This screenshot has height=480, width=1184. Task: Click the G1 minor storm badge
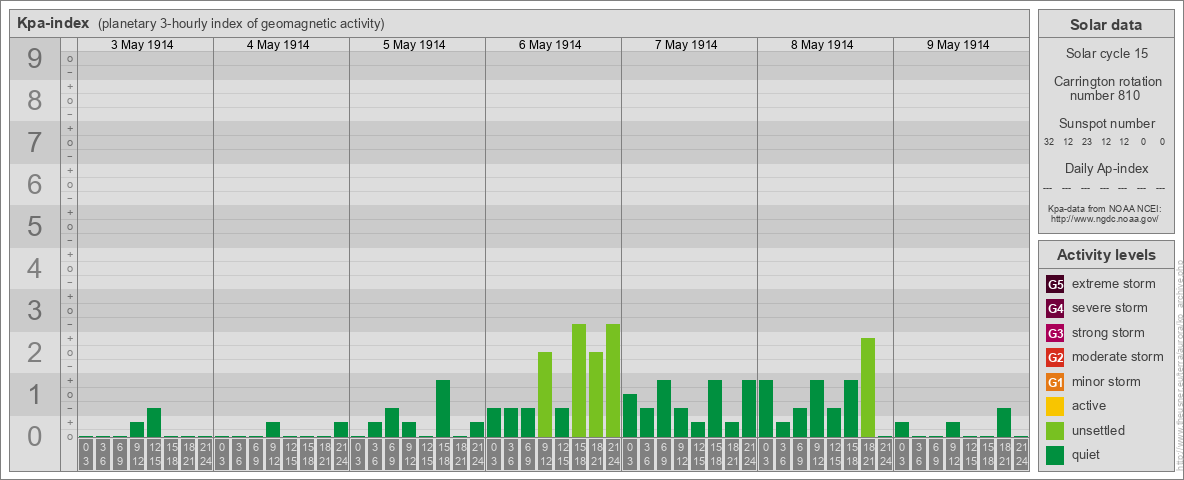(x=1055, y=382)
